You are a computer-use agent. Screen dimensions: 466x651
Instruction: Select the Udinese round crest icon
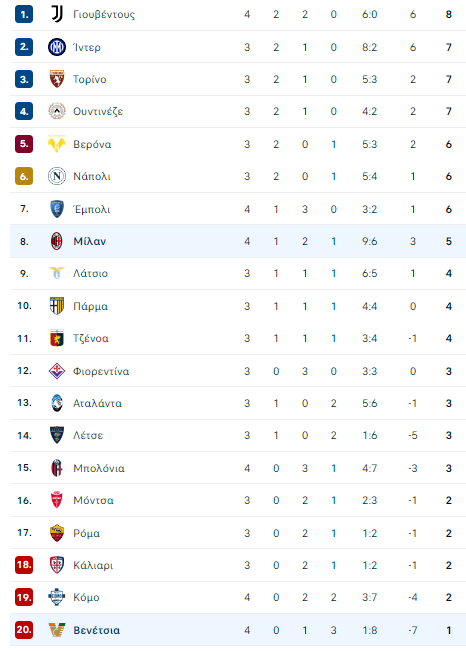[57, 111]
